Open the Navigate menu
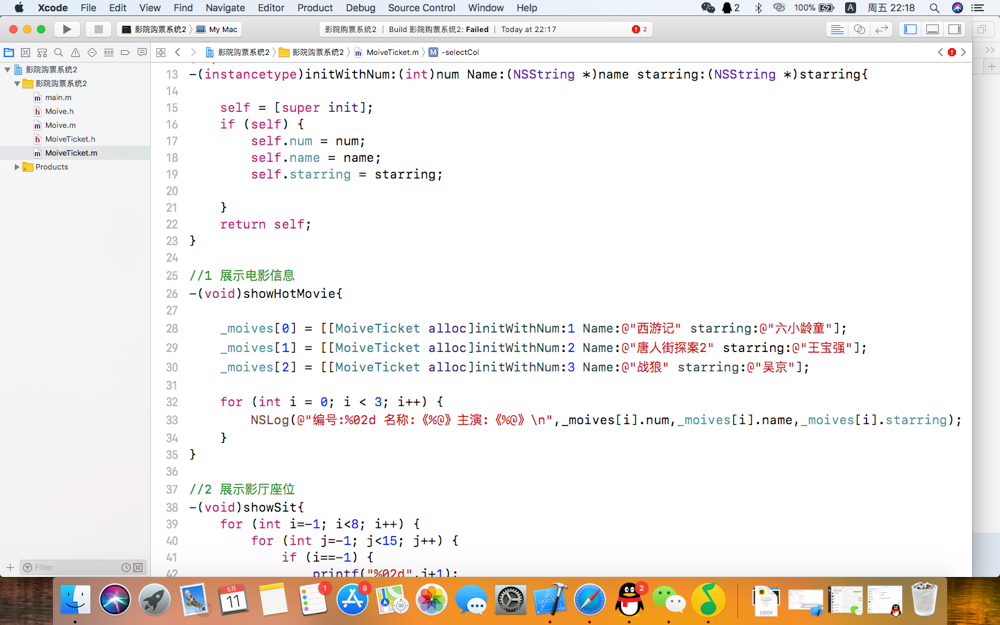The height and width of the screenshot is (625, 1000). [225, 8]
